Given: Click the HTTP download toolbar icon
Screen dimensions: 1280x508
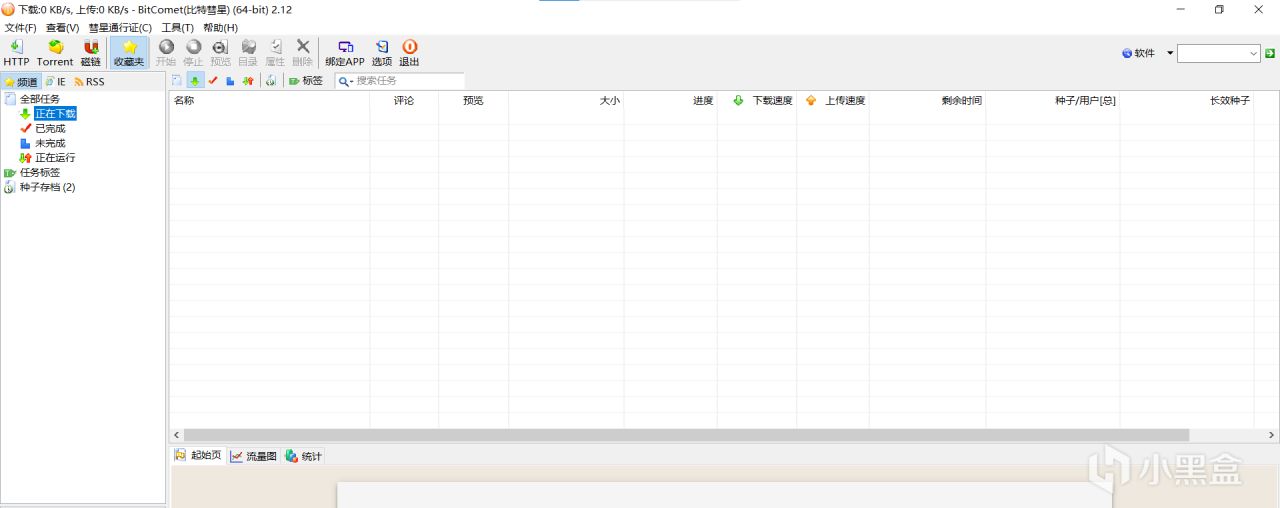Looking at the screenshot, I should point(16,53).
